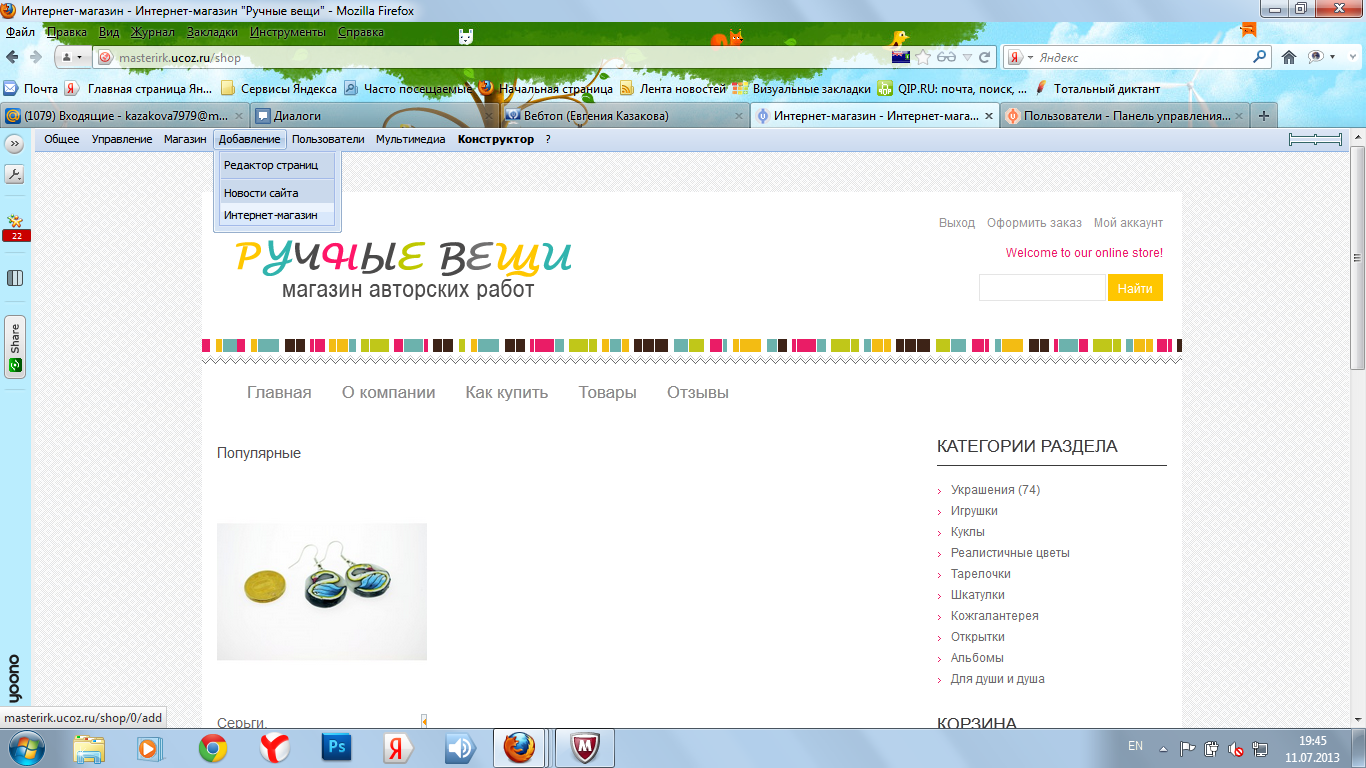Click the star icon with 22 badge
This screenshot has width=1366, height=768.
pos(15,228)
